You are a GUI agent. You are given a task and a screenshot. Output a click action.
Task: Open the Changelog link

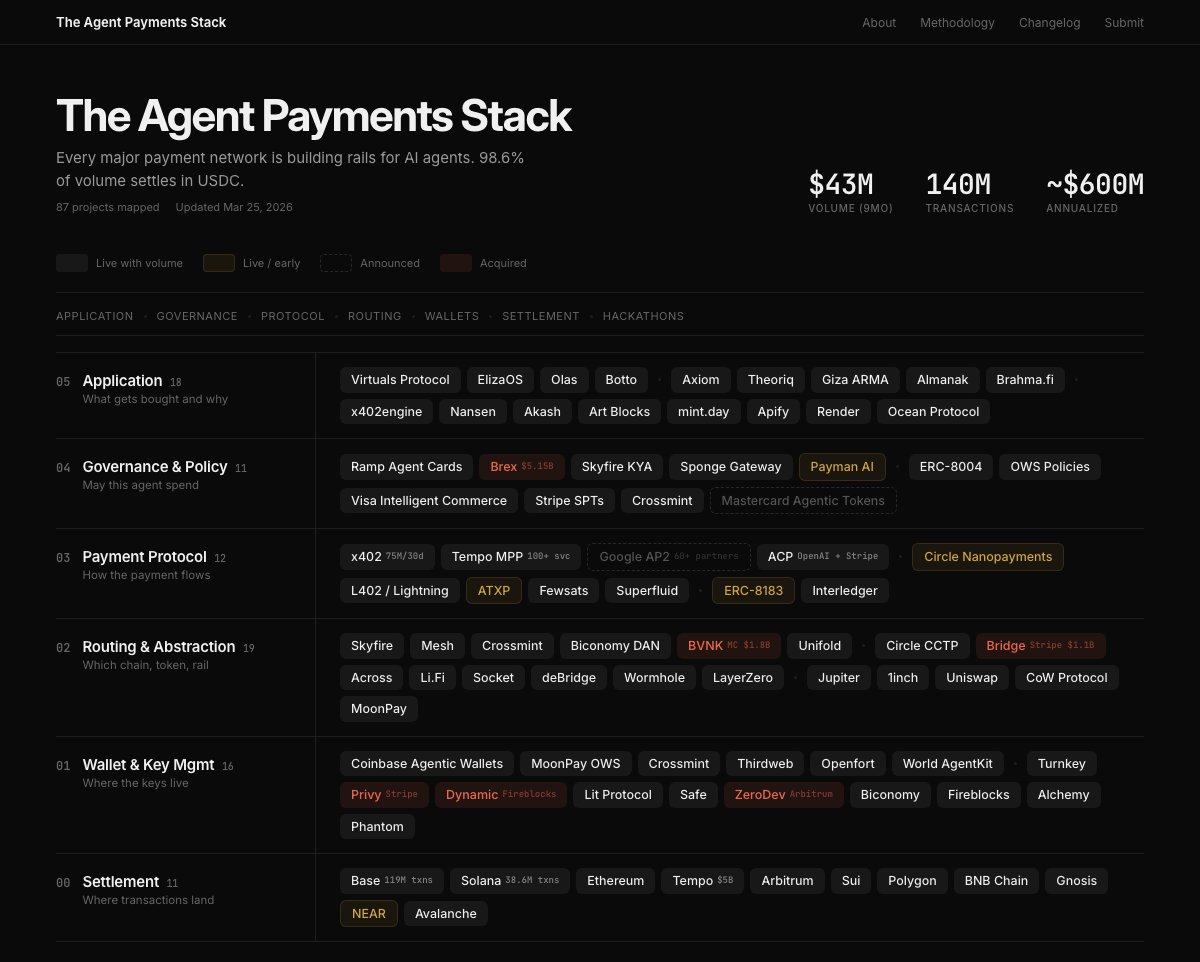point(1049,22)
